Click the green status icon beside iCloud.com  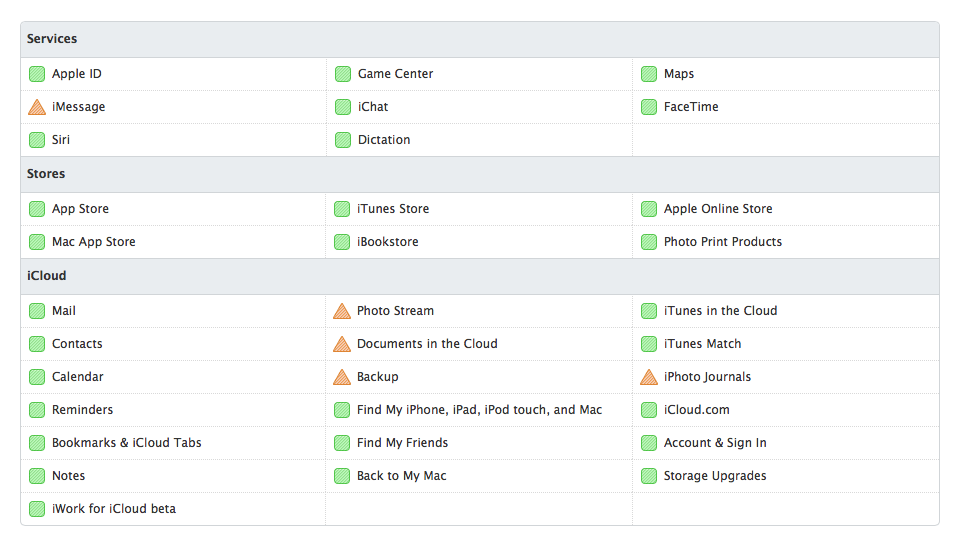click(649, 410)
